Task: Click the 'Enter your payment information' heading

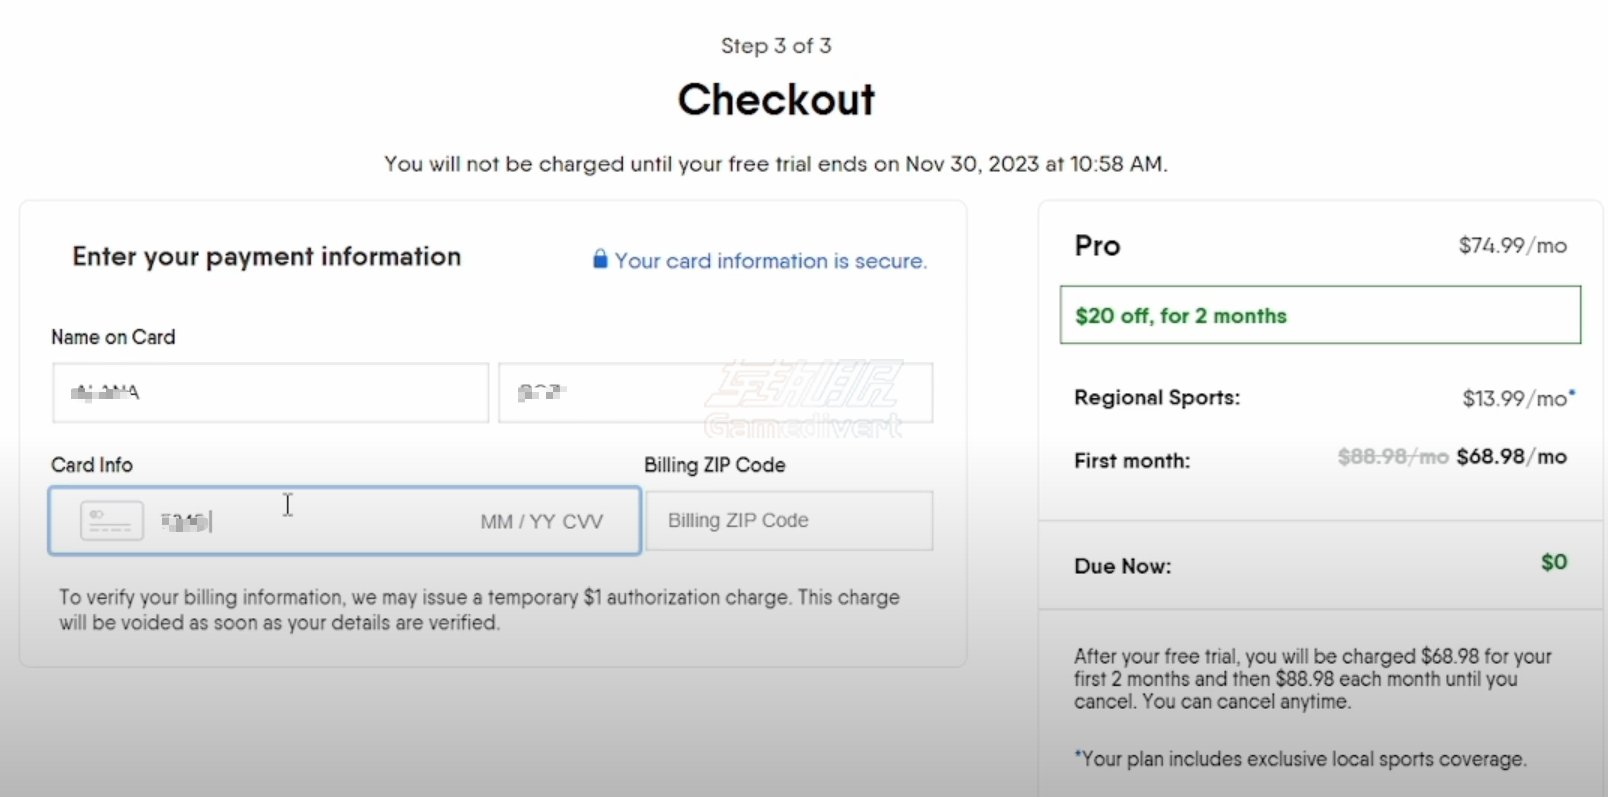Action: point(266,257)
